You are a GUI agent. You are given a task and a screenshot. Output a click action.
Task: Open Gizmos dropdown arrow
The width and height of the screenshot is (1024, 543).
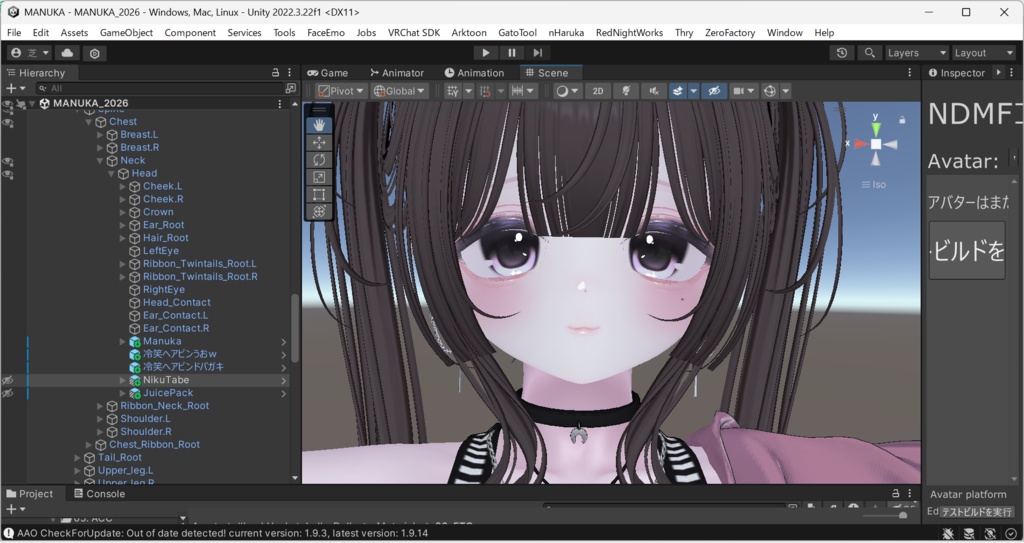click(786, 91)
